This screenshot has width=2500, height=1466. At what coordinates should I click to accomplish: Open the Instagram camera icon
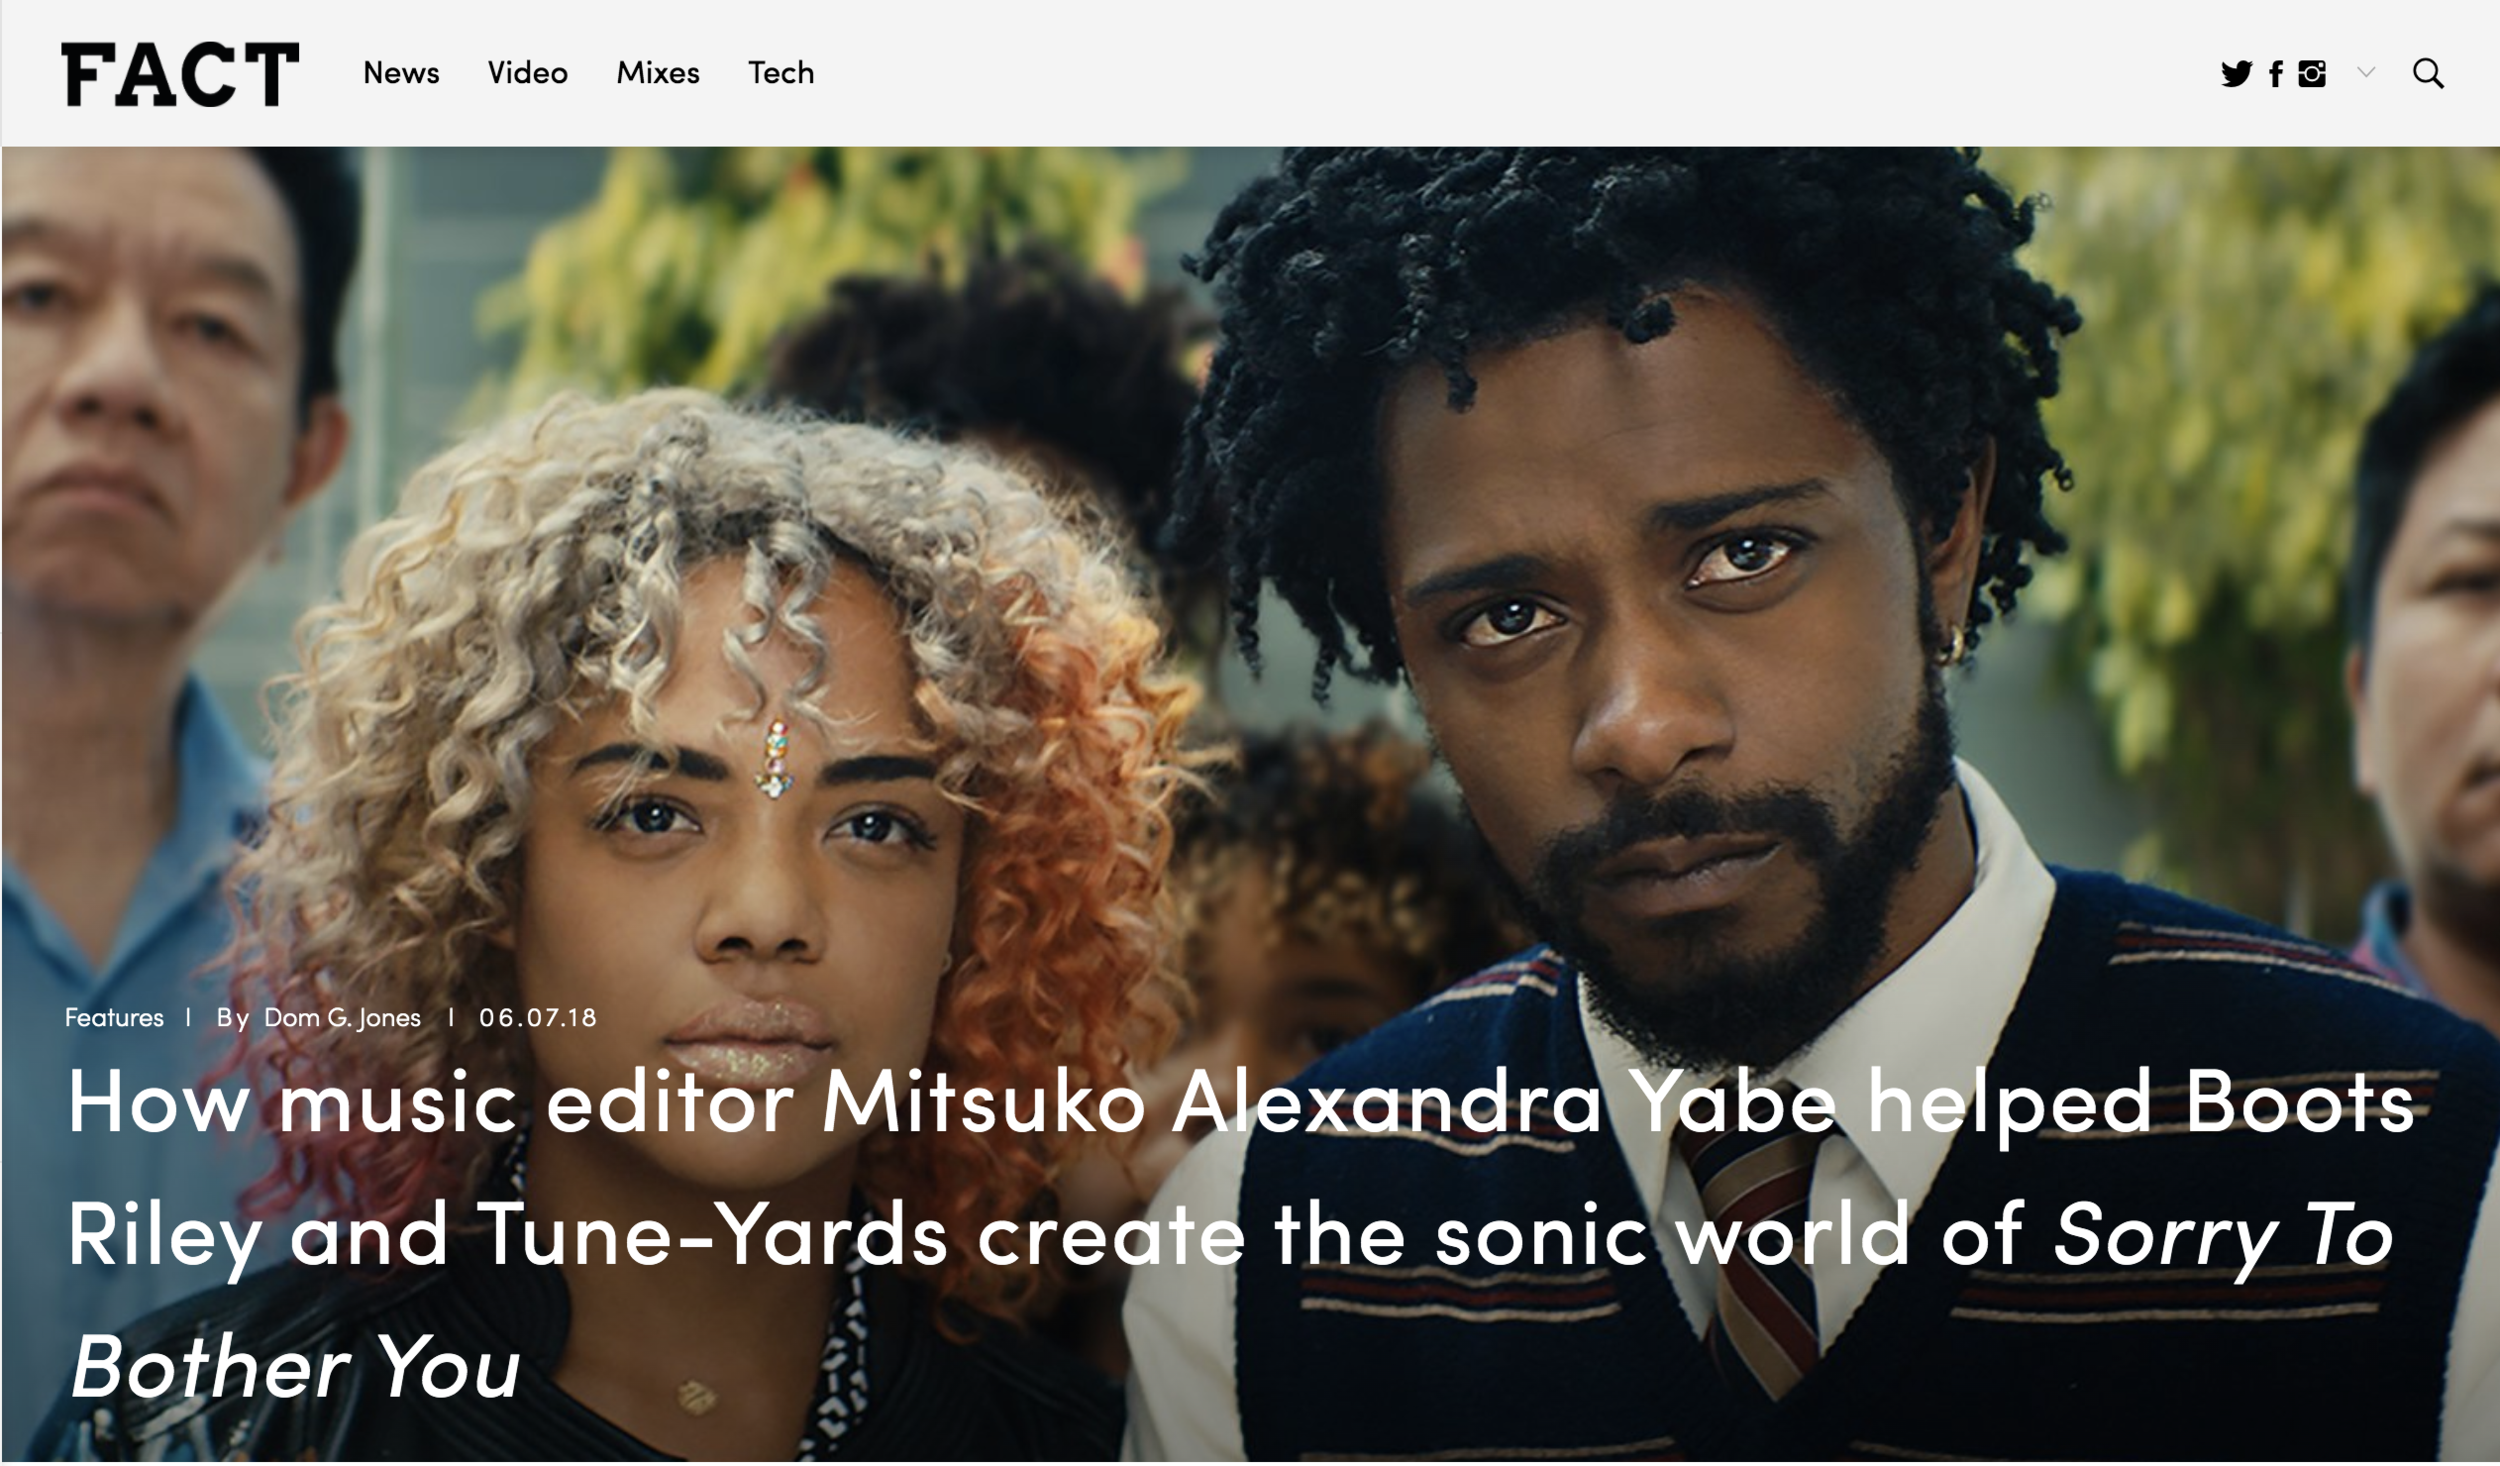click(x=2312, y=74)
